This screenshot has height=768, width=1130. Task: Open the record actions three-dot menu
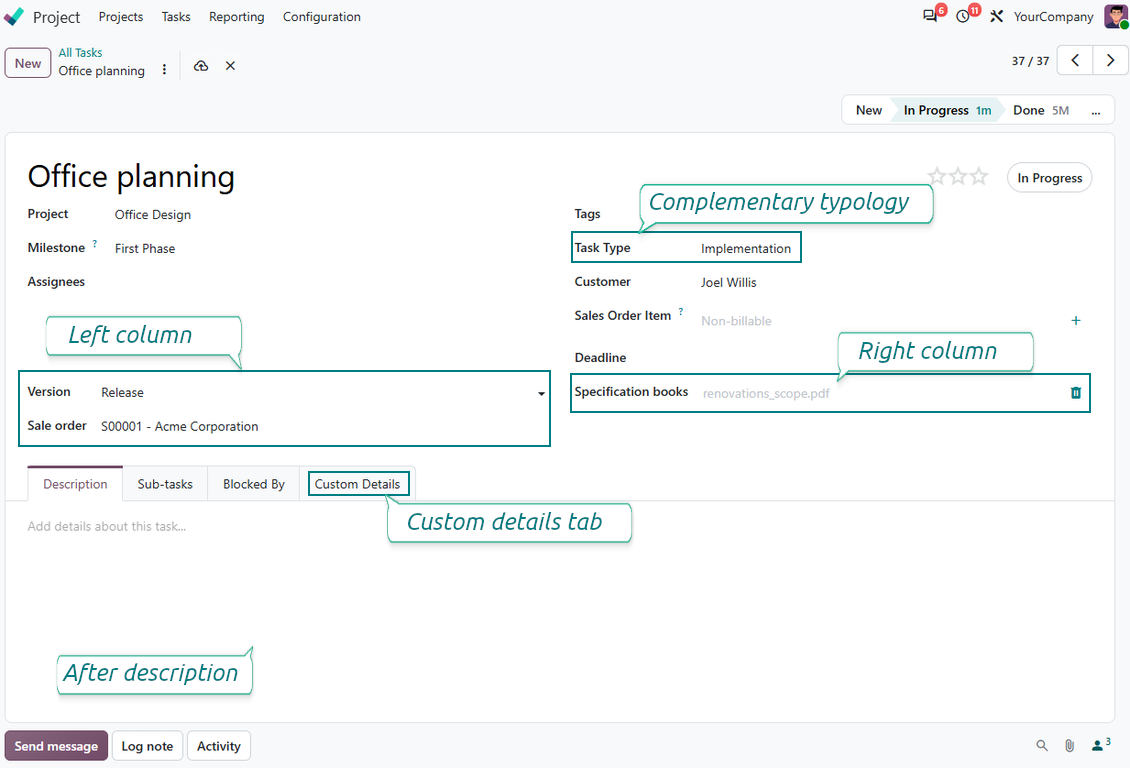pyautogui.click(x=164, y=70)
